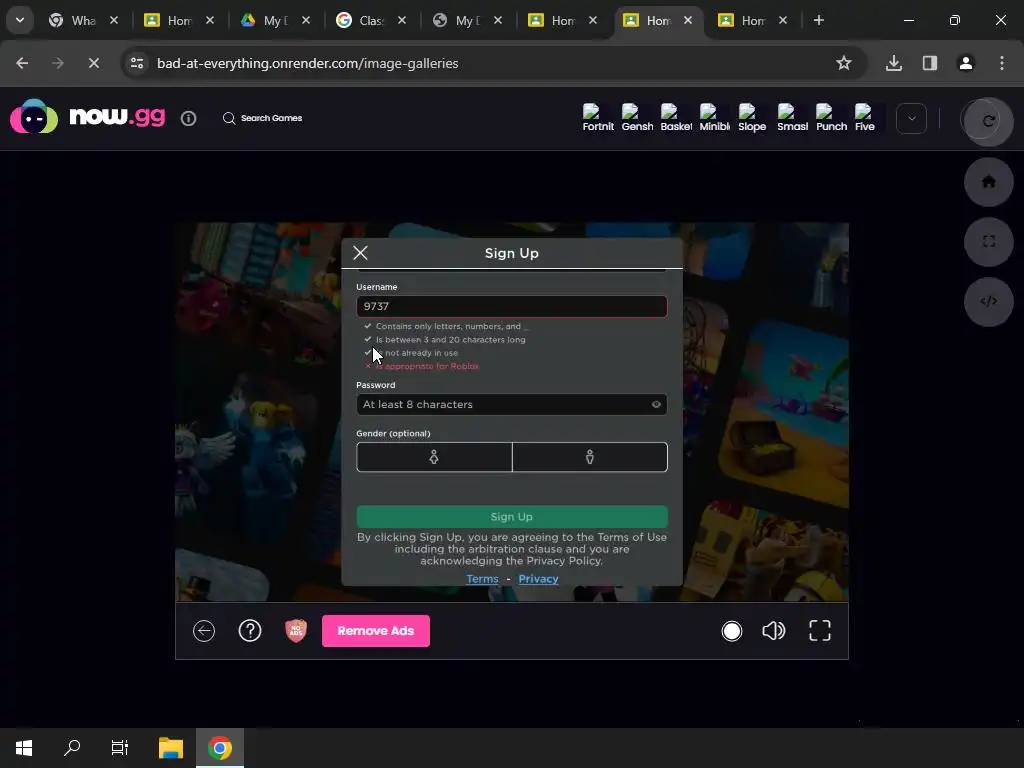1024x768 pixels.
Task: Click the back arrow in player bar
Action: point(204,631)
